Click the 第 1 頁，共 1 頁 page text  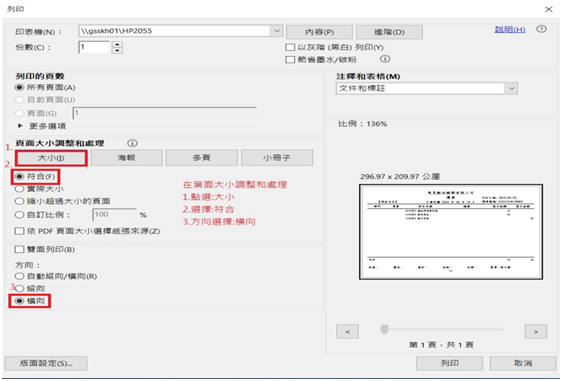441,345
